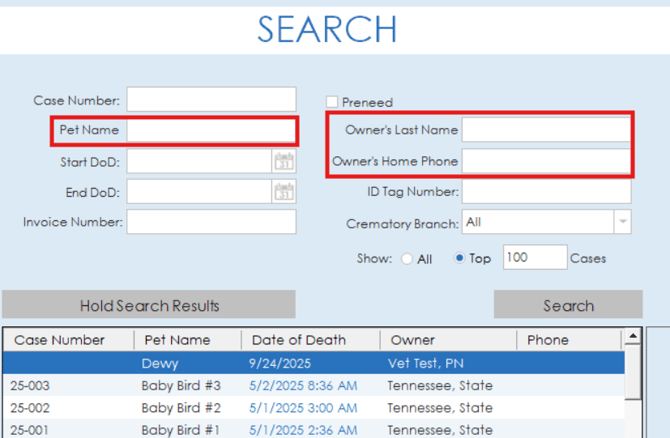Select the Show All radio button
This screenshot has width=670, height=438.
(x=407, y=259)
